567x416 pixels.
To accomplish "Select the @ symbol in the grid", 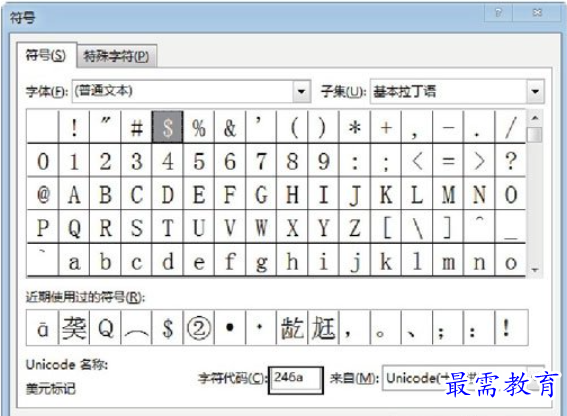I will click(43, 194).
